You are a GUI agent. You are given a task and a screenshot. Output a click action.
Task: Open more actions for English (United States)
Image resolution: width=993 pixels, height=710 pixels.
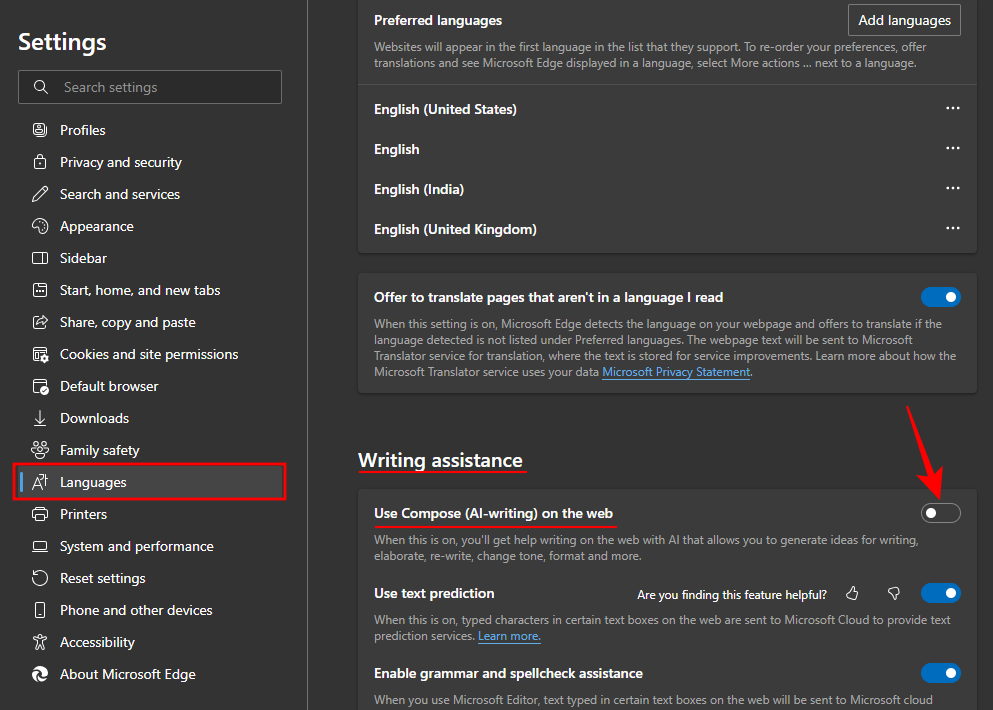tap(952, 109)
